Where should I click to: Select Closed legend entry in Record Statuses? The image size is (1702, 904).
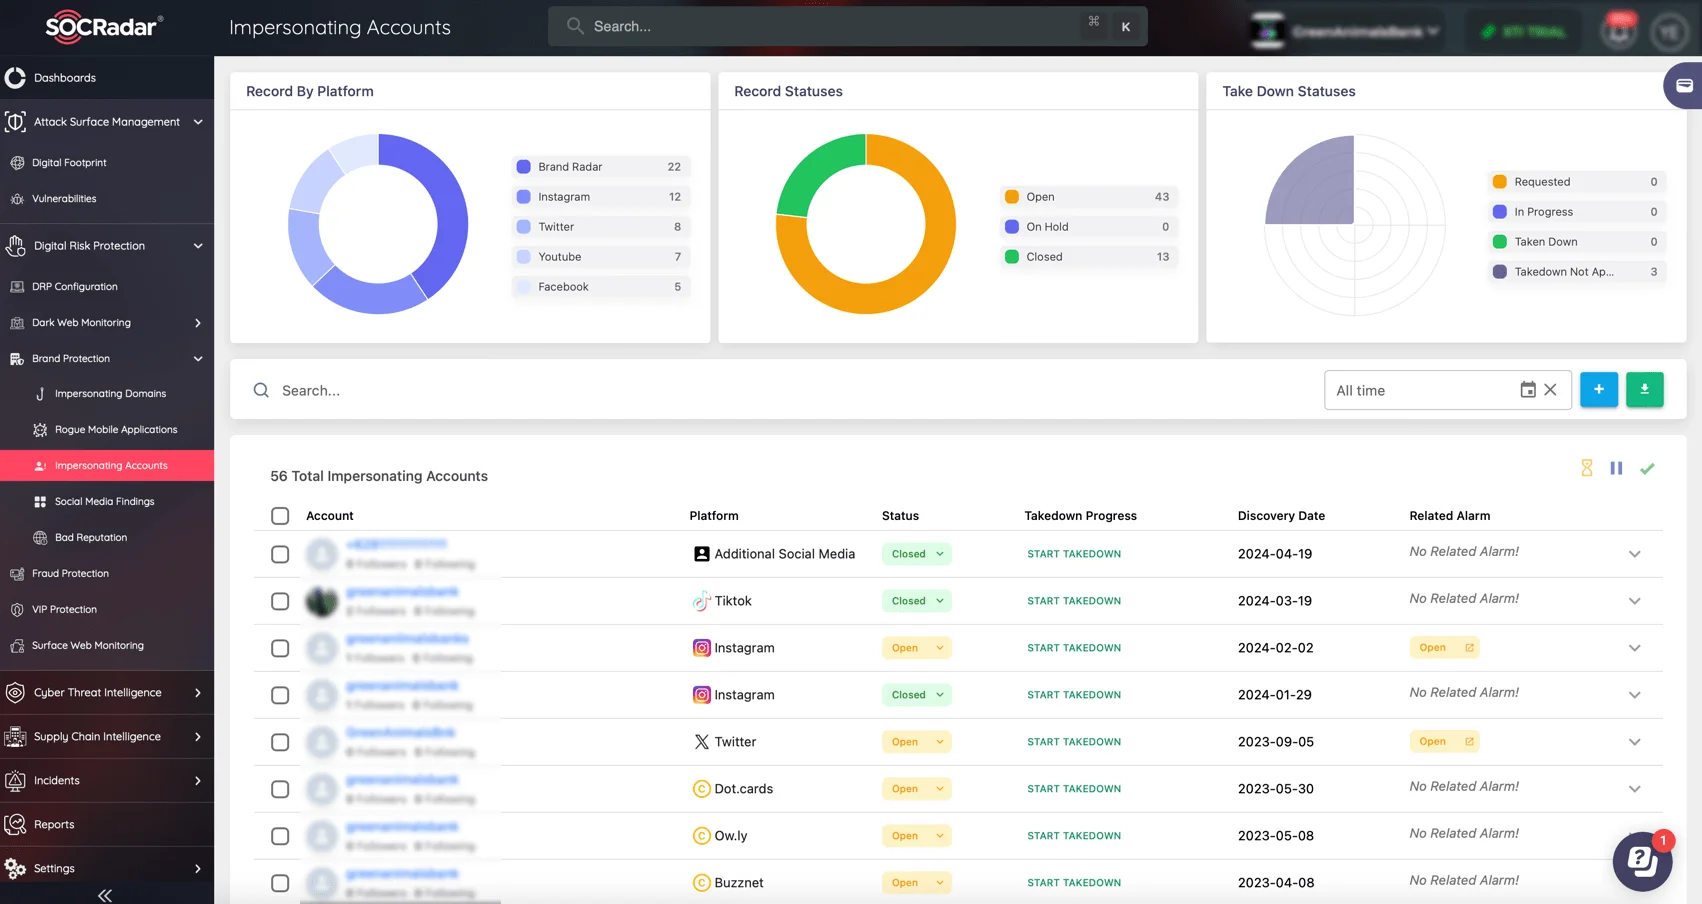coord(1089,257)
